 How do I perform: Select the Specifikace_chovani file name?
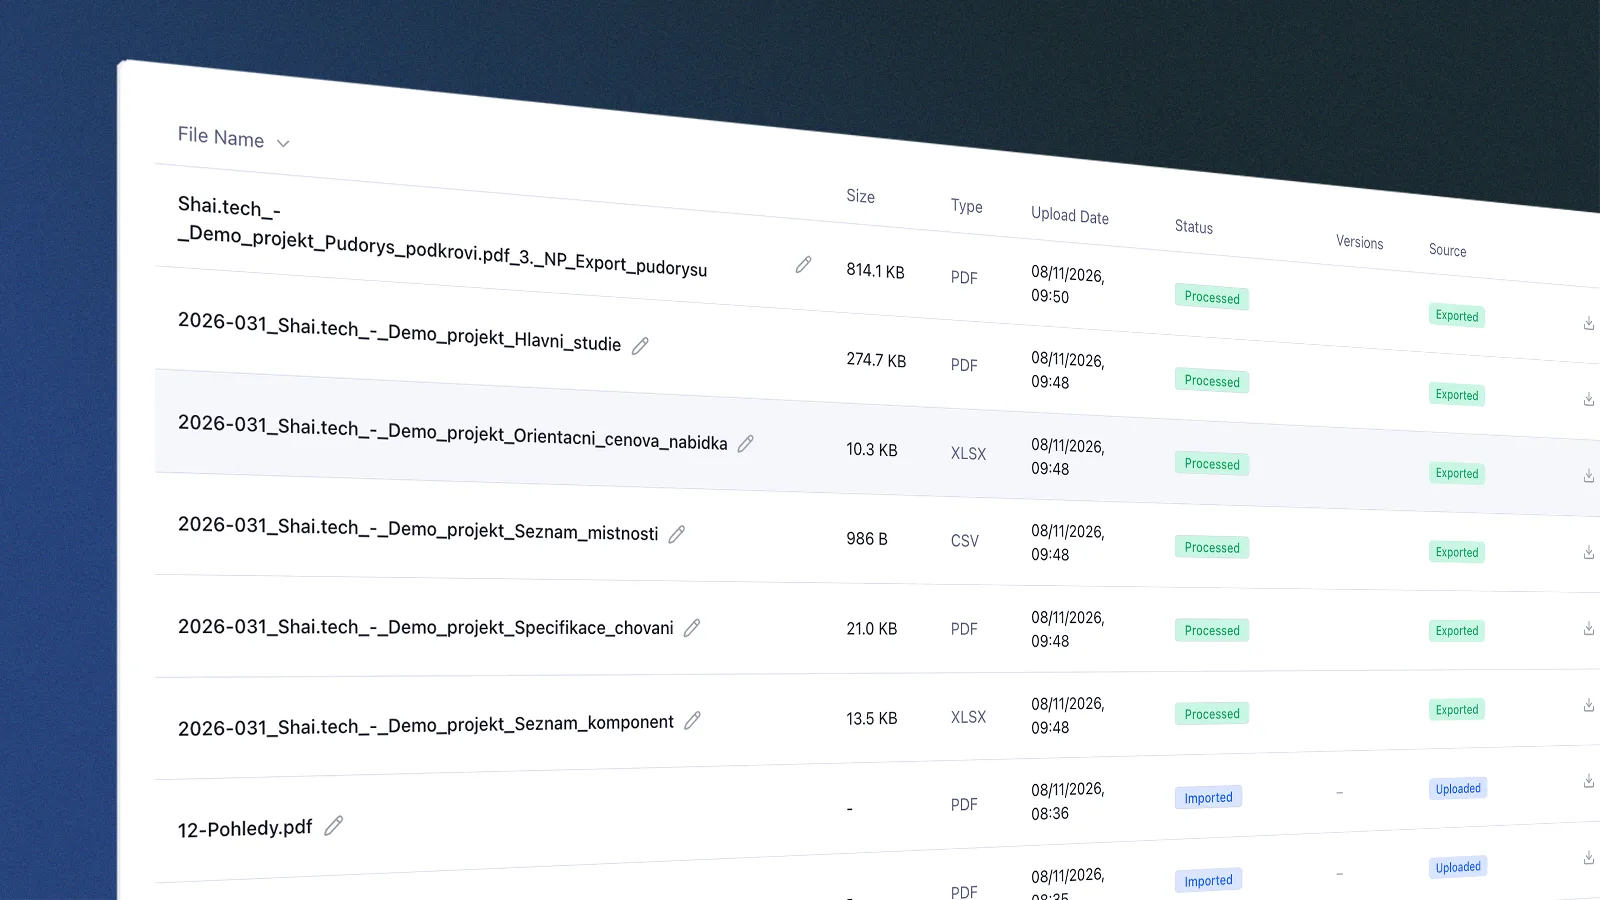pyautogui.click(x=425, y=627)
